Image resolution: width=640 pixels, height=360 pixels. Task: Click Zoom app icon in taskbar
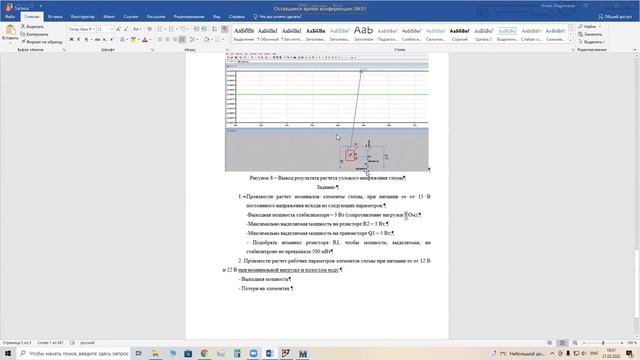253,353
